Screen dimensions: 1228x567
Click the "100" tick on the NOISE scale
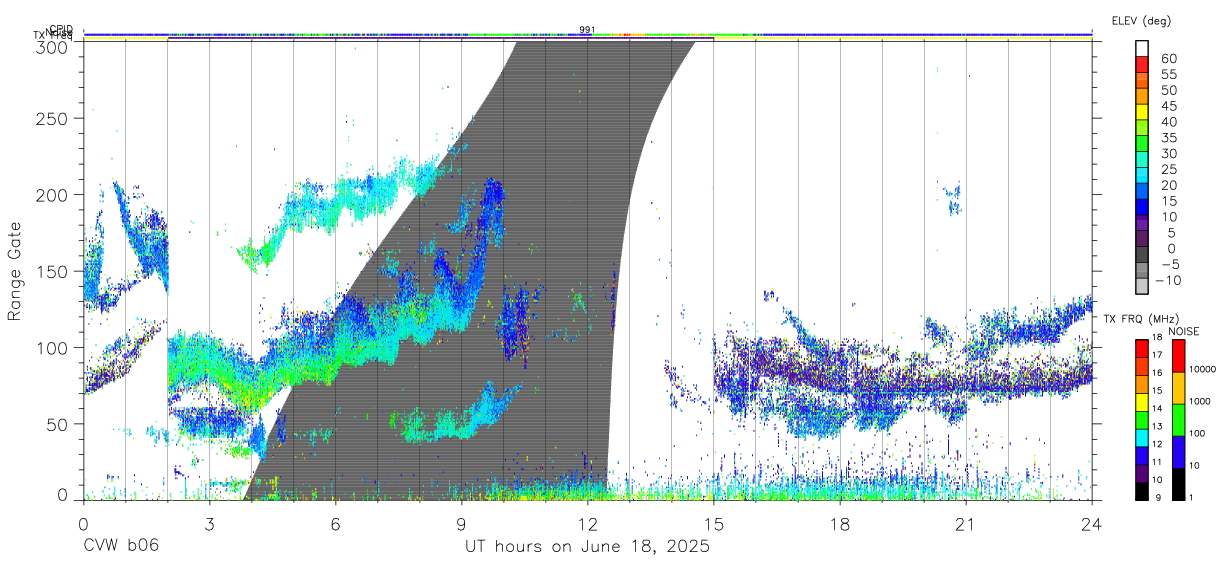tap(1198, 433)
